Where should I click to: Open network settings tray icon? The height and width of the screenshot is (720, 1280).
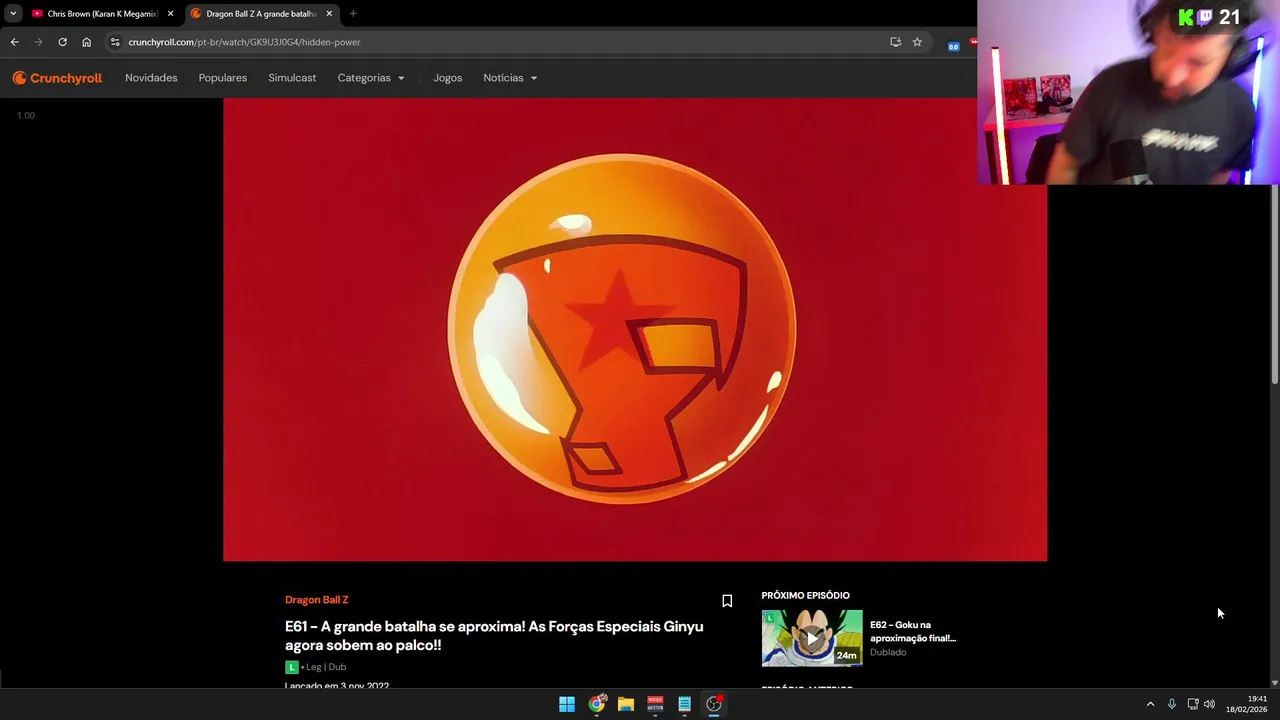(x=1193, y=704)
